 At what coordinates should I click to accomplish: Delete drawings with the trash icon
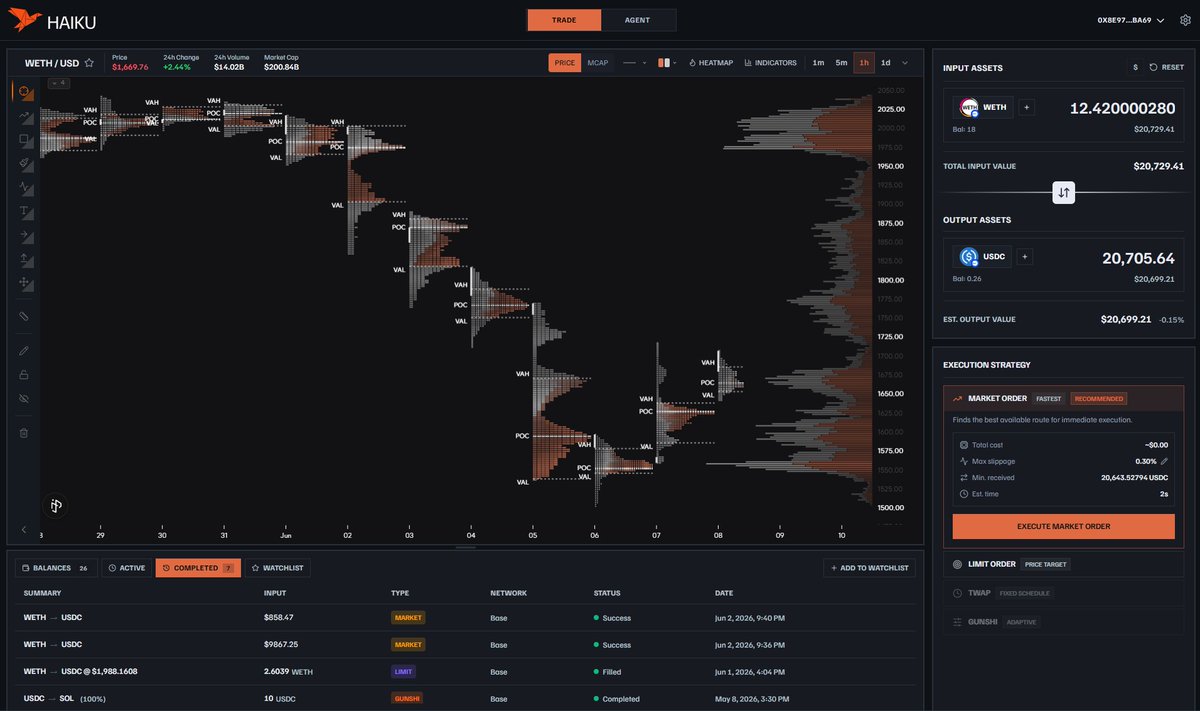[24, 433]
